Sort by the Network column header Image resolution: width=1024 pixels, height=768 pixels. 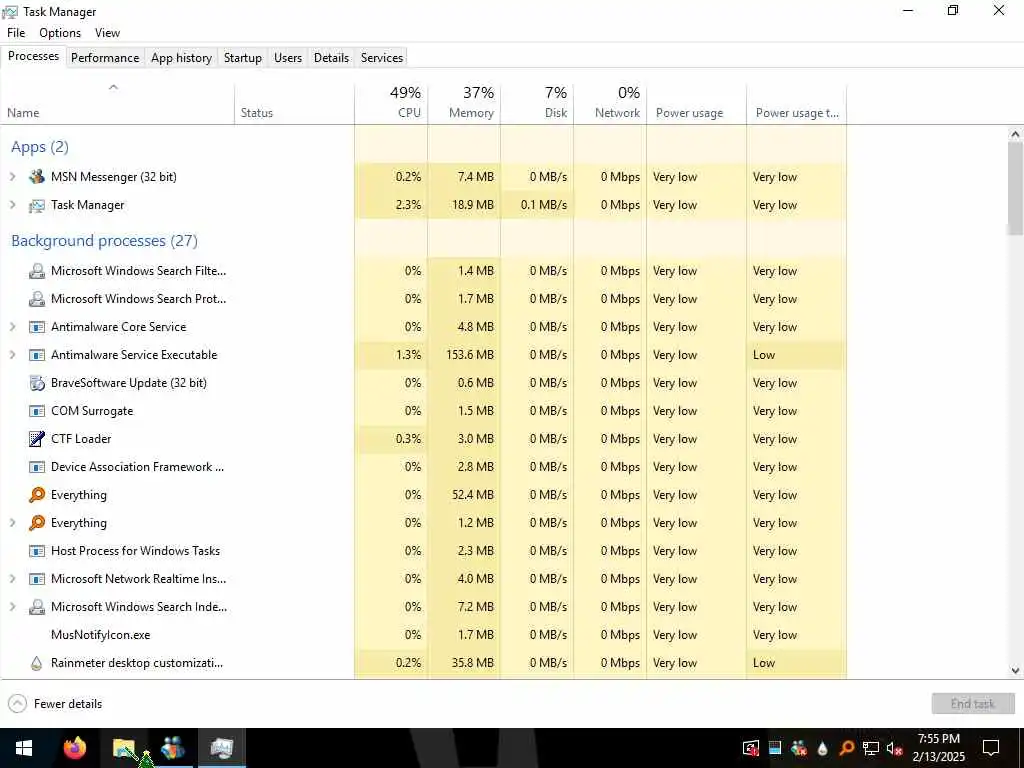[x=611, y=103]
